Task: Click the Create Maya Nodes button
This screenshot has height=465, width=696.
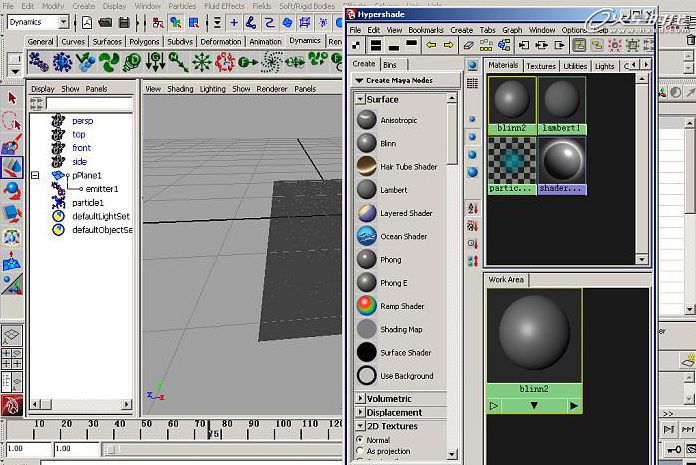Action: point(406,80)
